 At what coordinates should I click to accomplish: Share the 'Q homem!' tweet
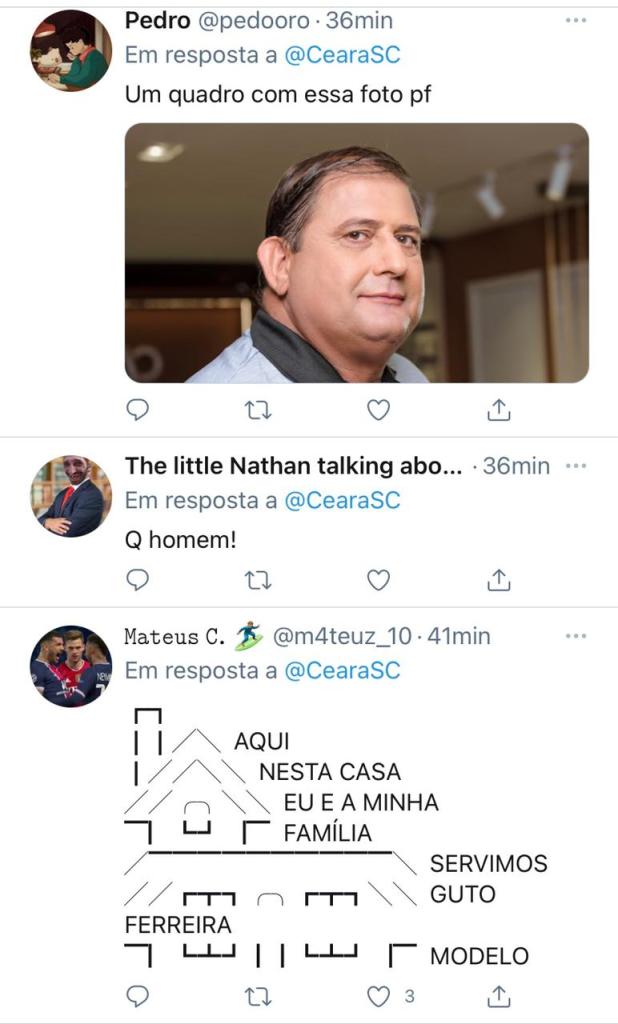(499, 580)
